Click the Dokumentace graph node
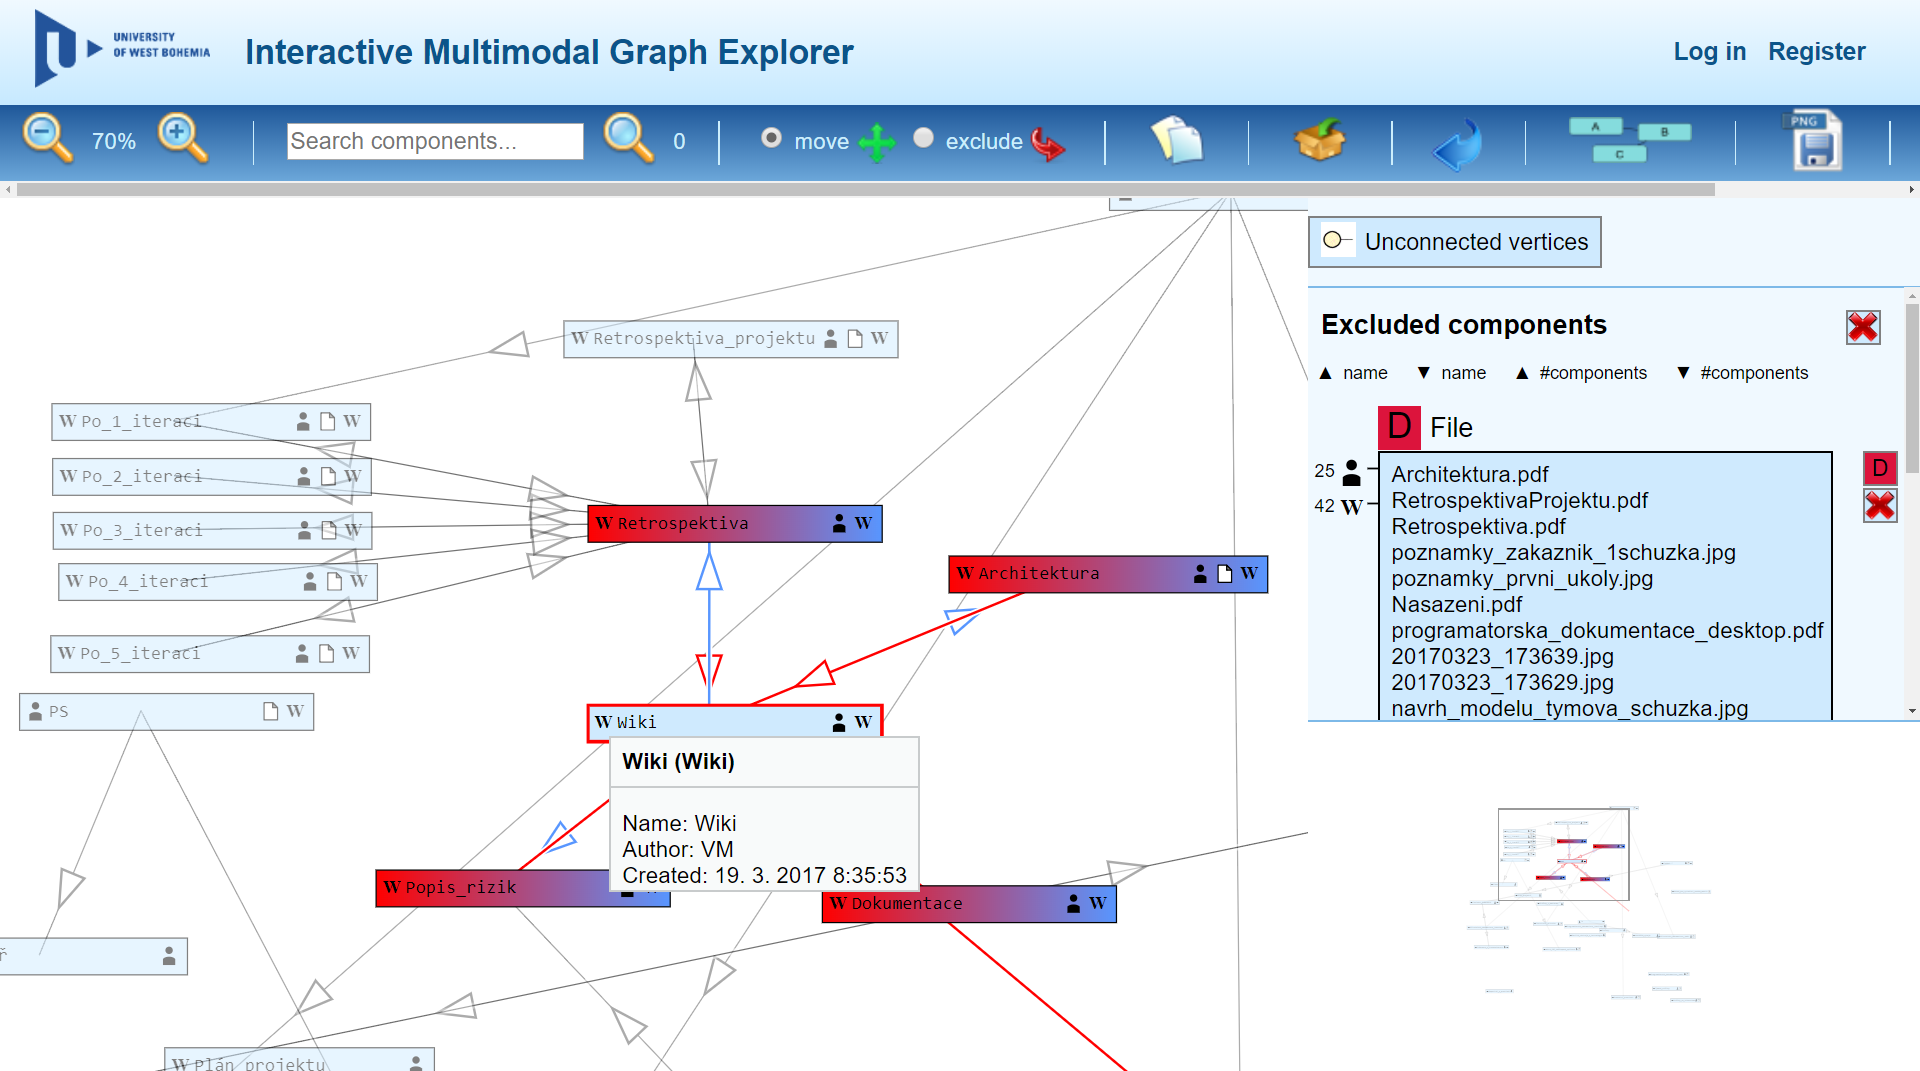The width and height of the screenshot is (1920, 1071). point(969,904)
